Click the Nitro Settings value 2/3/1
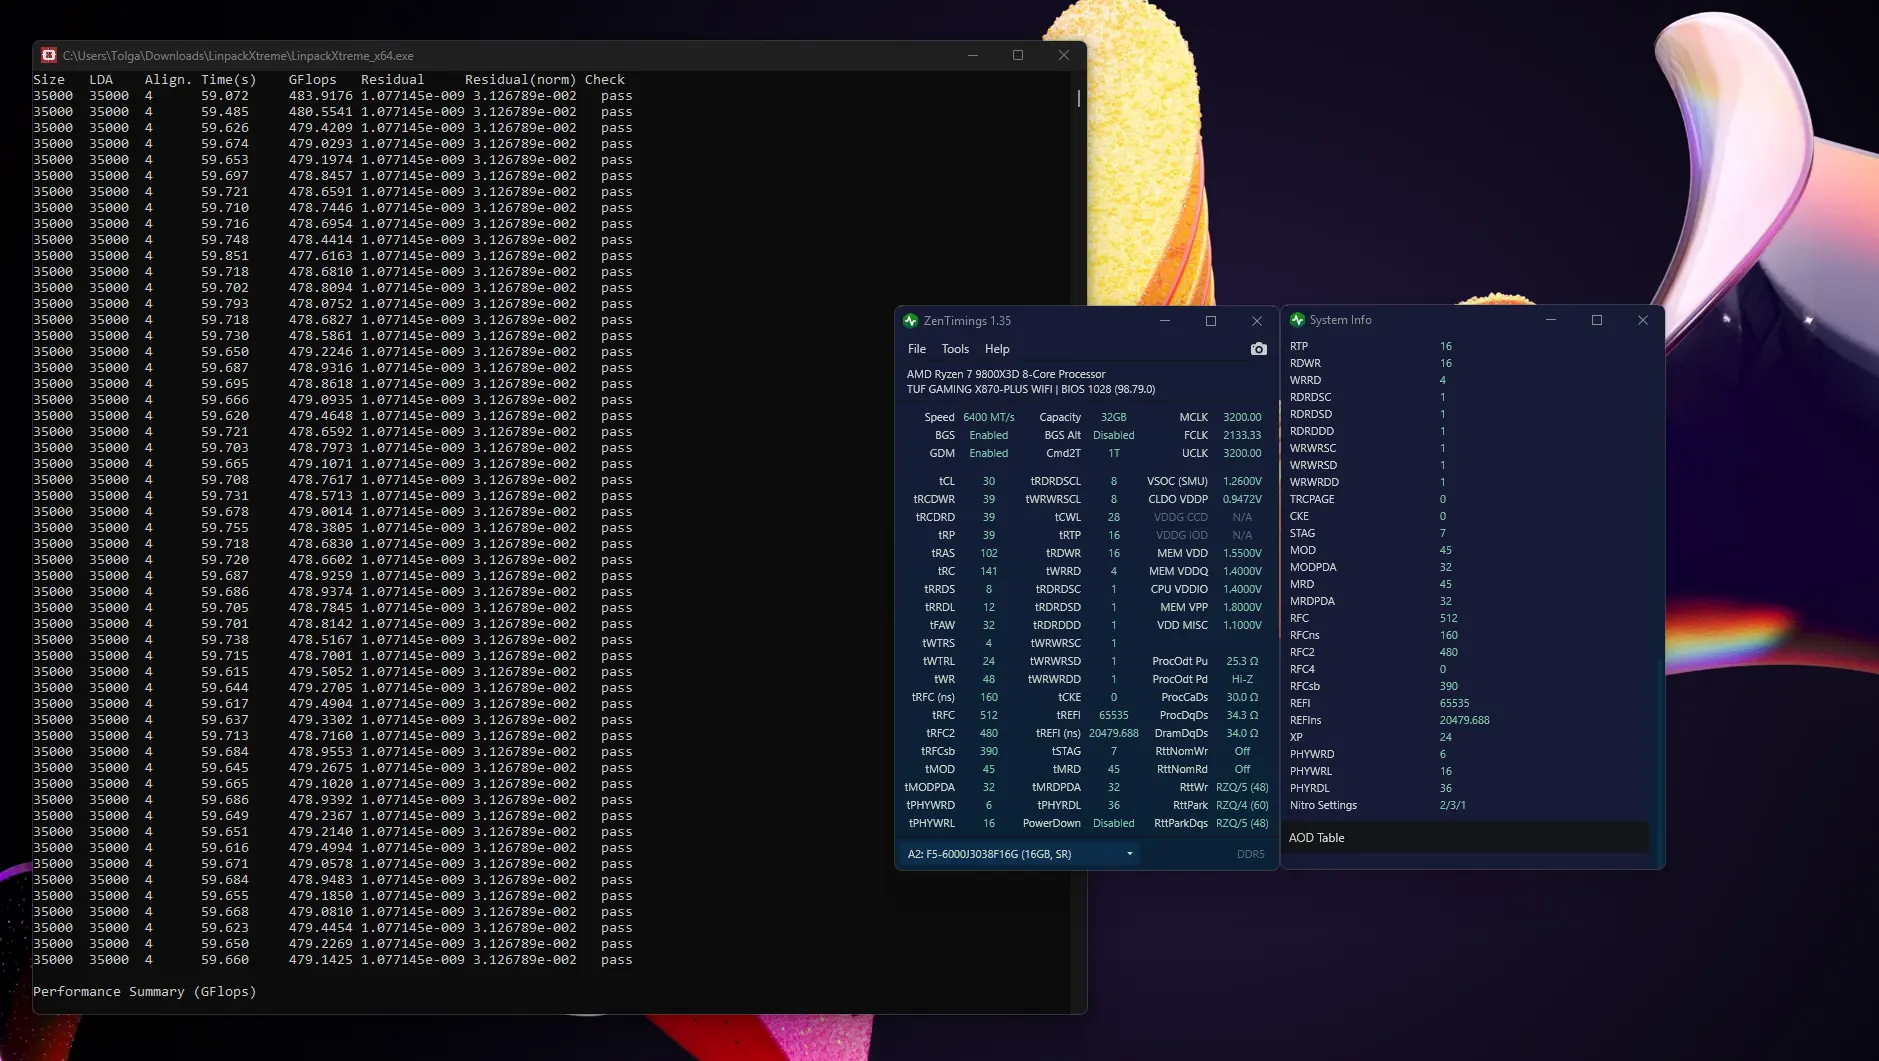 point(1452,805)
